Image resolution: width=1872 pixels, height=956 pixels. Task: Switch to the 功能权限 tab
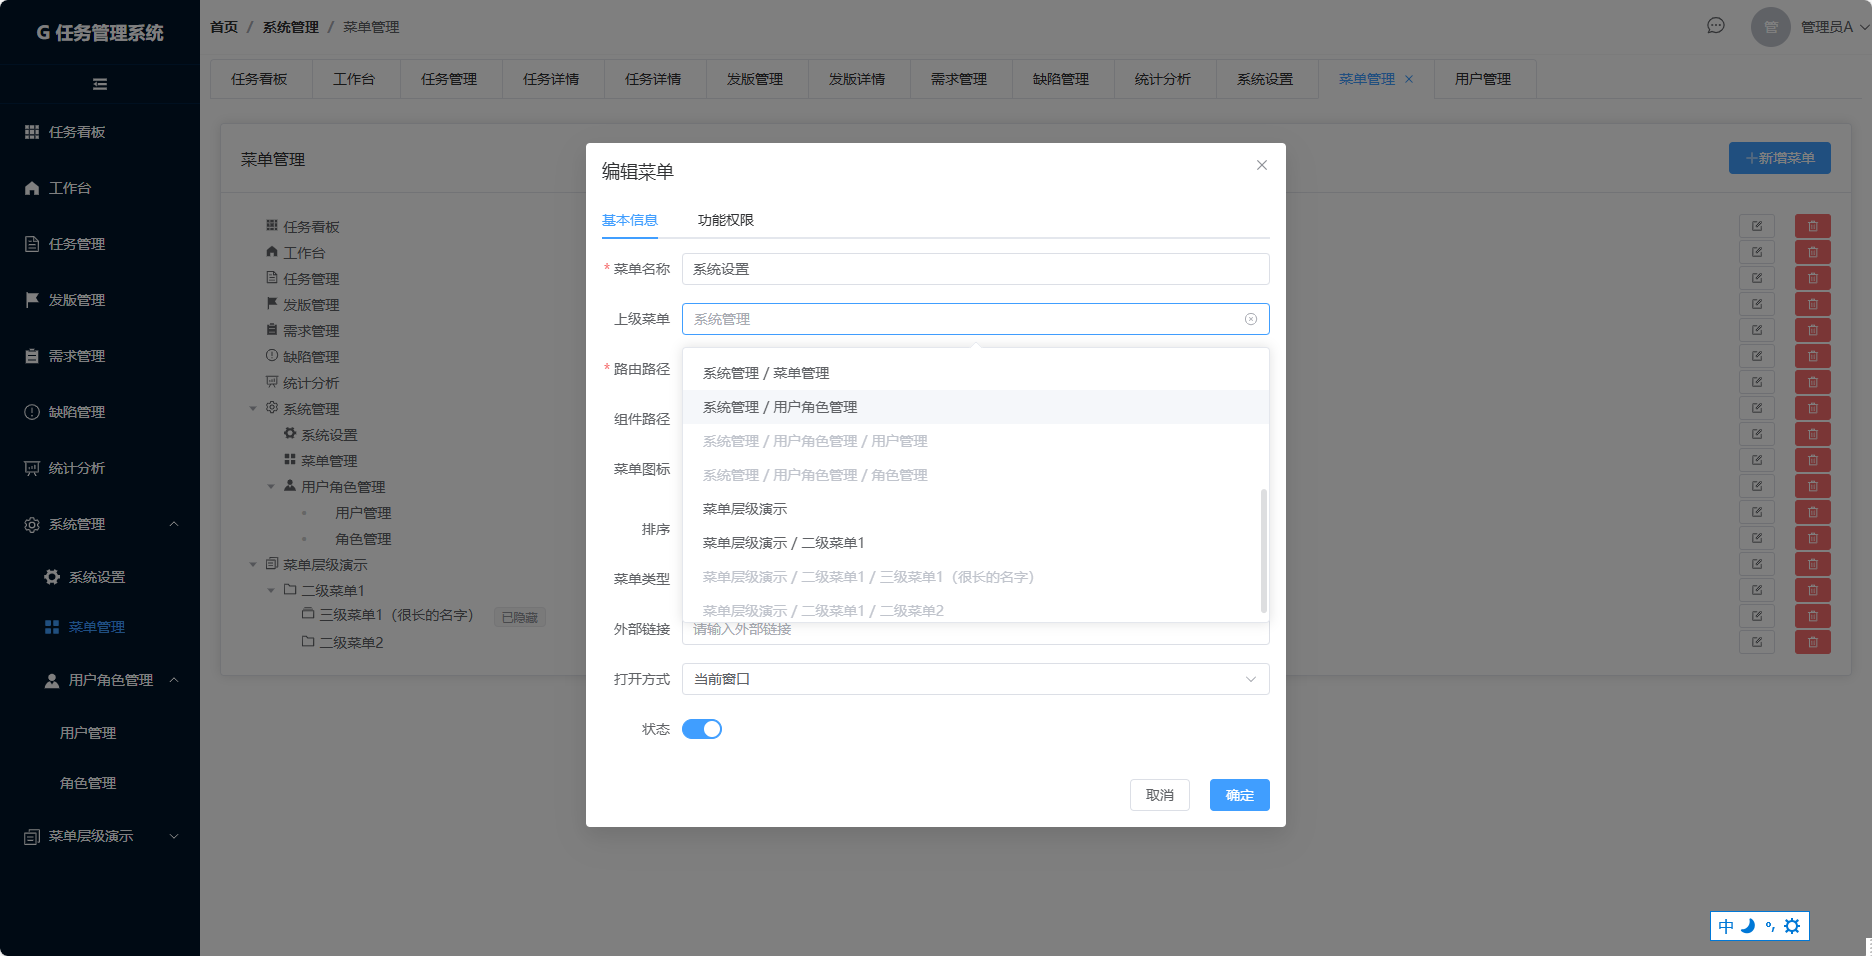pyautogui.click(x=726, y=220)
